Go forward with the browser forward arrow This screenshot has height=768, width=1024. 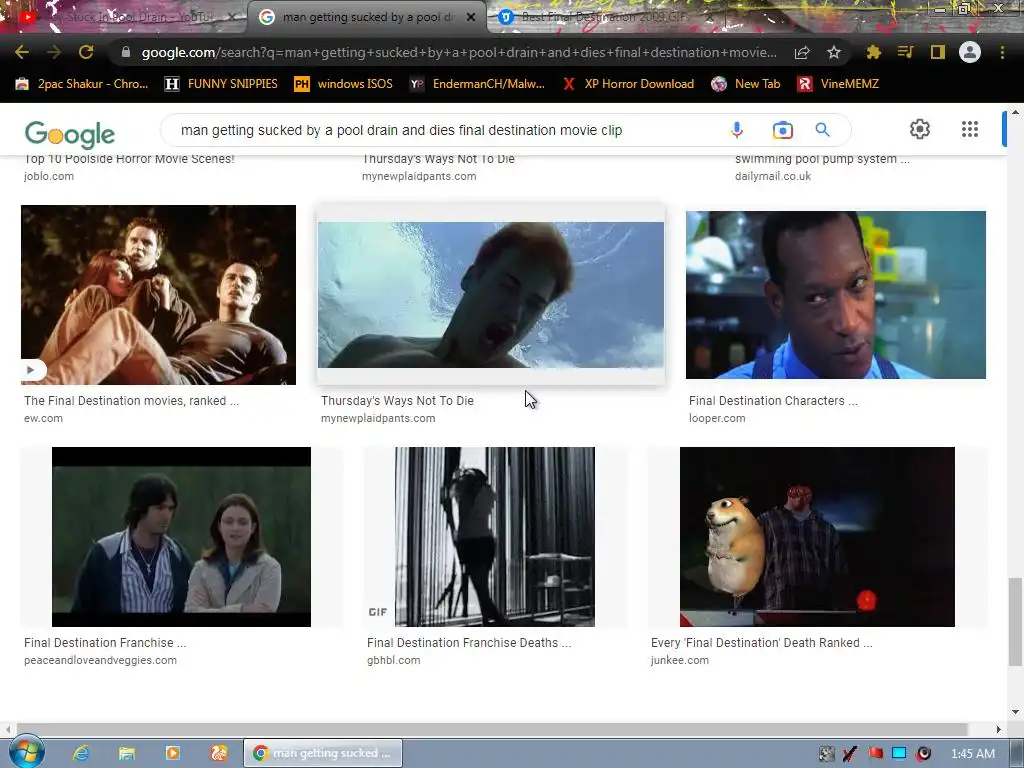coord(54,52)
